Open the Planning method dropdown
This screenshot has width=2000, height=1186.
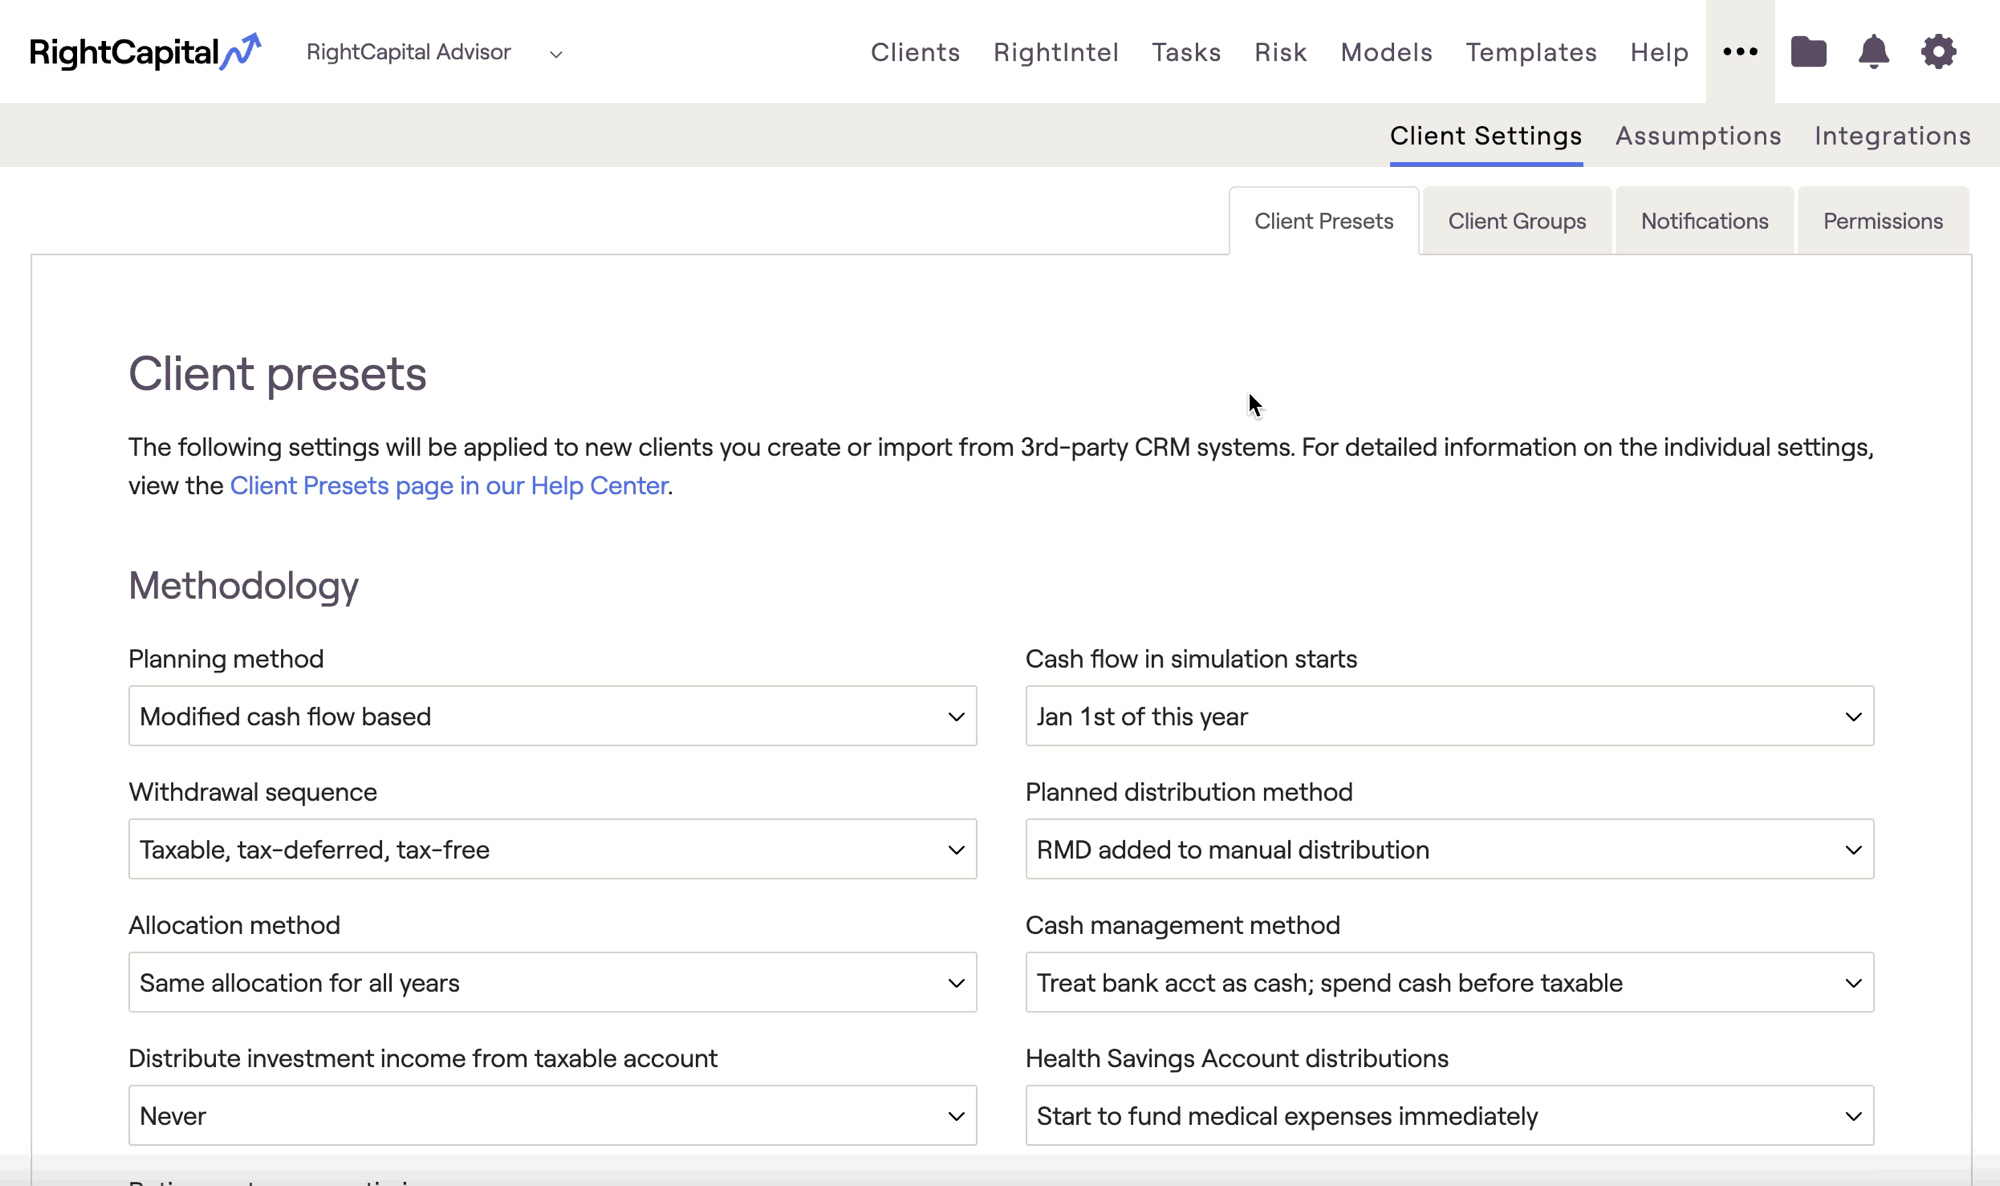552,716
